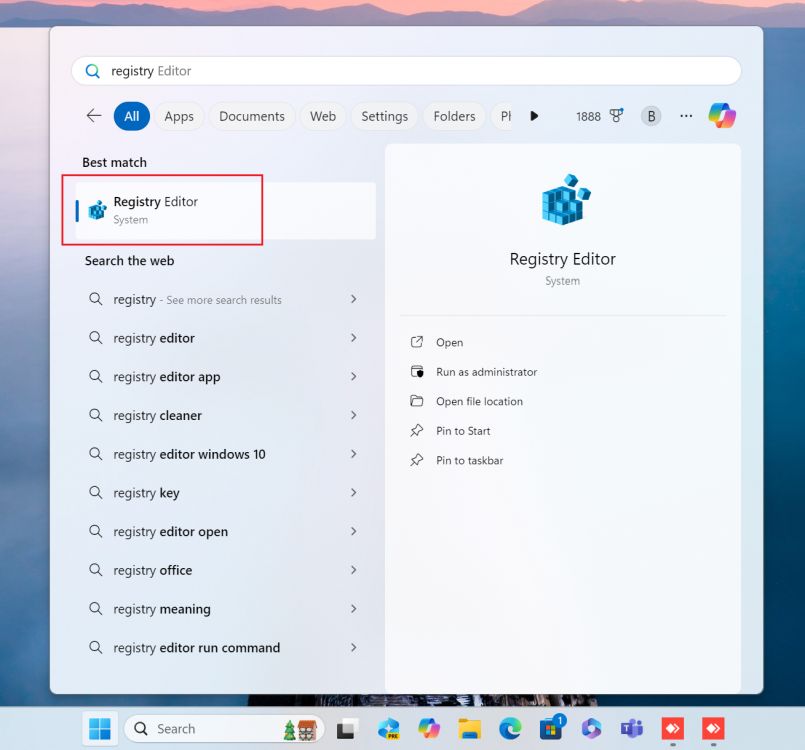Switch to the Apps filter tab
The image size is (805, 750).
click(x=179, y=117)
